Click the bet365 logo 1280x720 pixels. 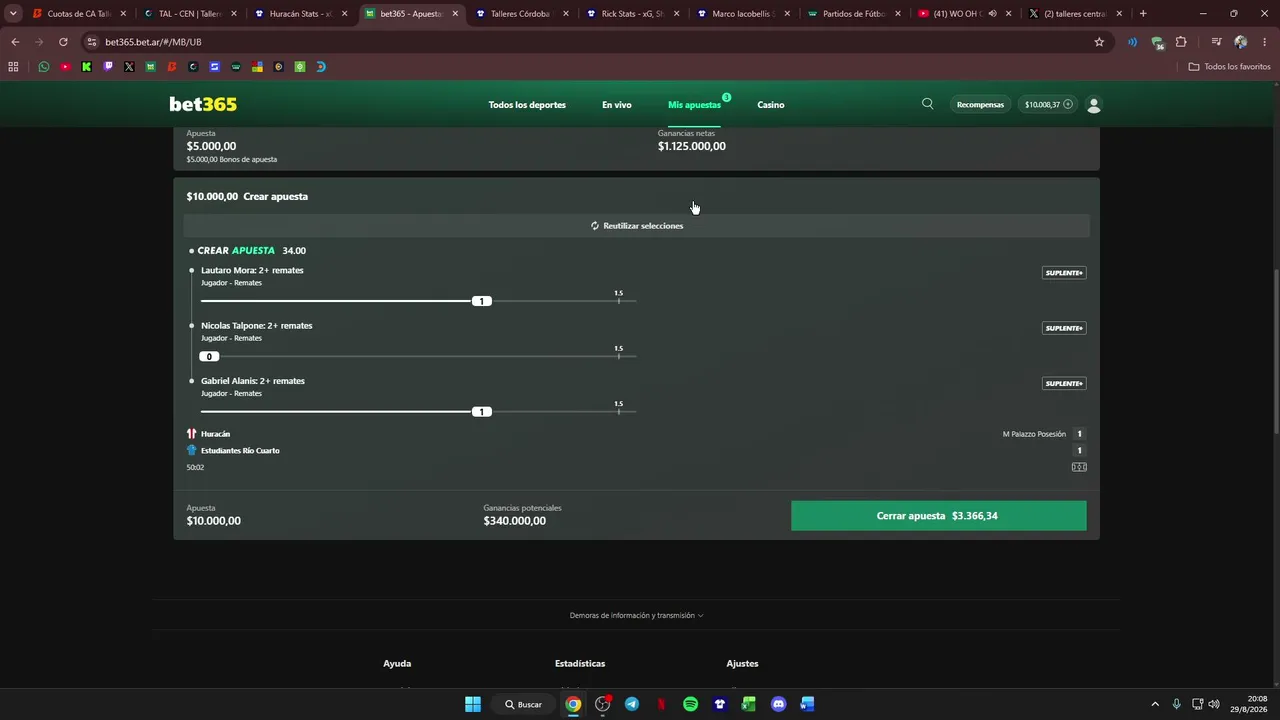pos(203,104)
